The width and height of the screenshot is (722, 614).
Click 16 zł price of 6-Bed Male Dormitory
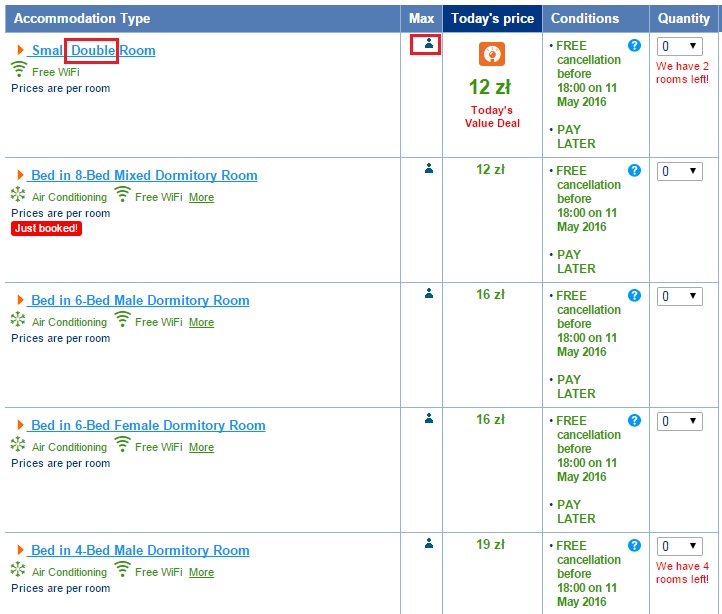tap(490, 294)
